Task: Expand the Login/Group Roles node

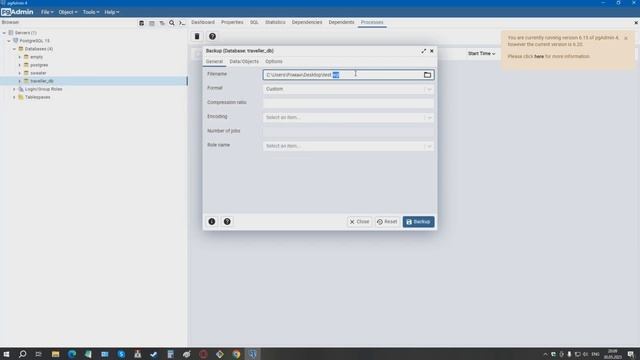Action: [x=14, y=89]
